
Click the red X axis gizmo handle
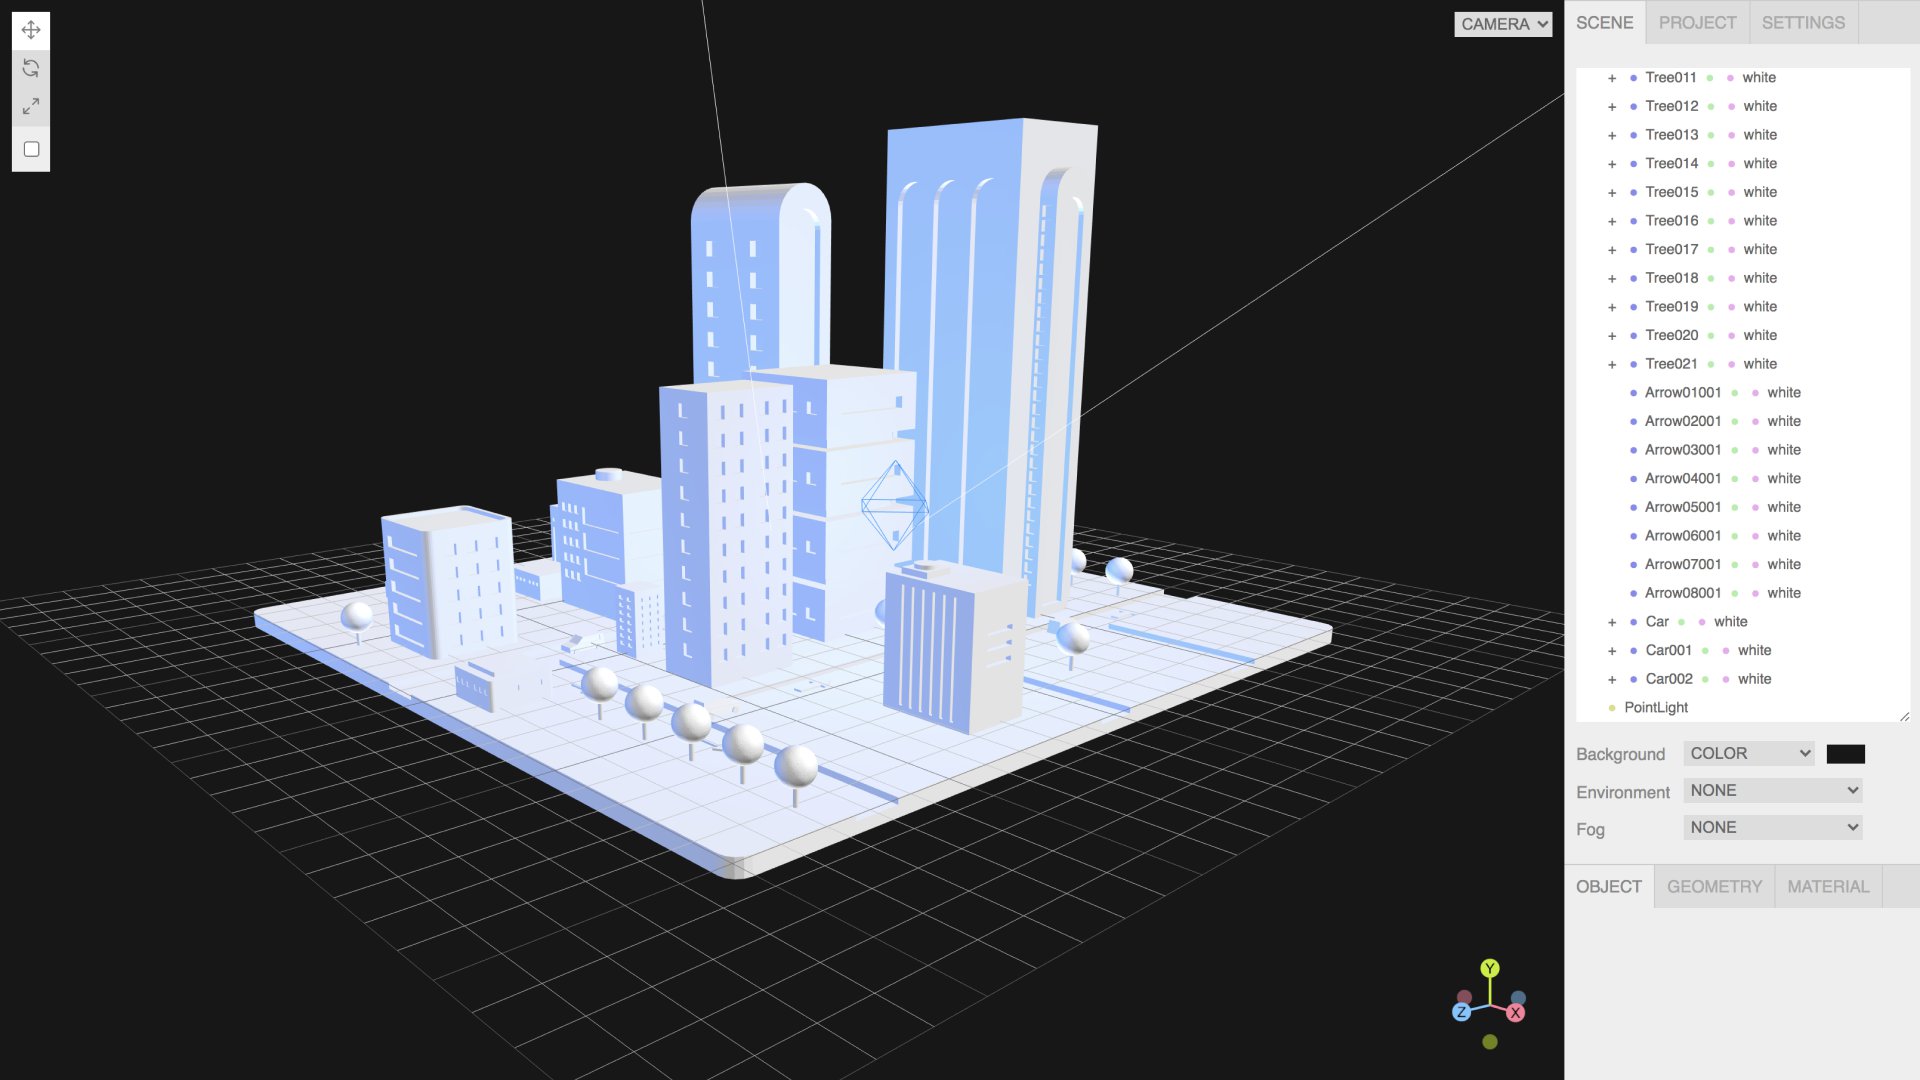point(1516,1013)
